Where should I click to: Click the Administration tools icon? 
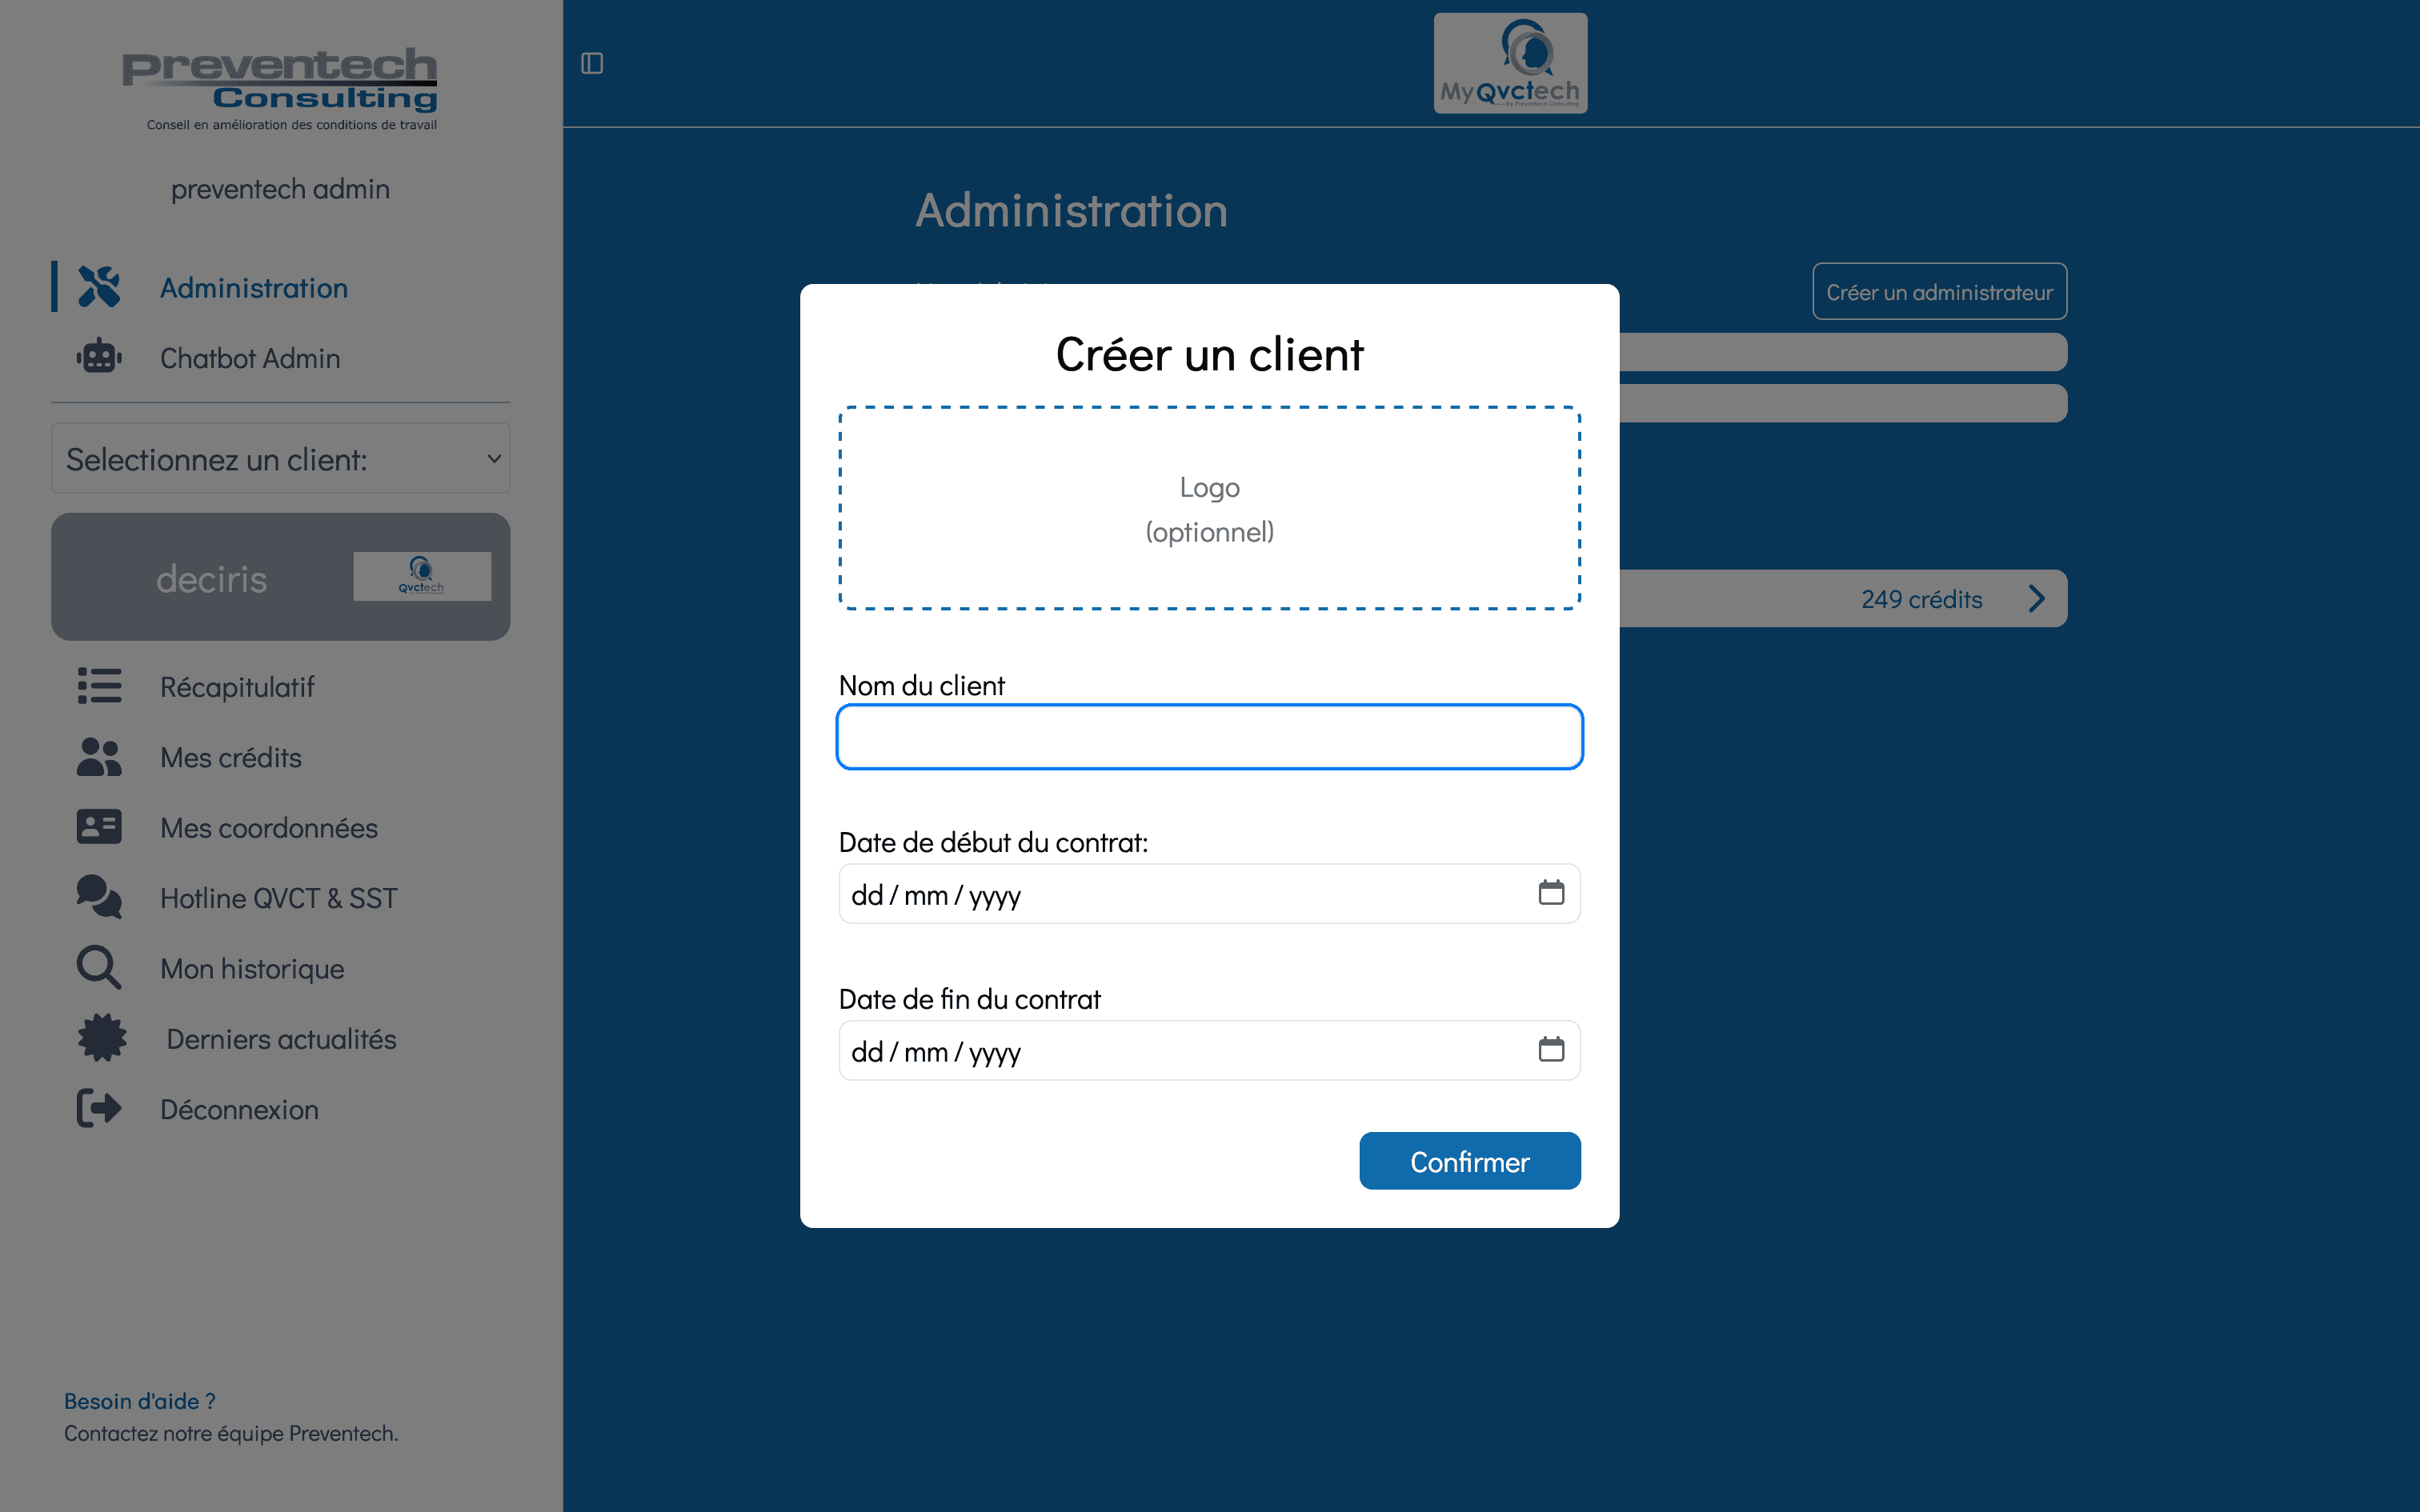(99, 287)
